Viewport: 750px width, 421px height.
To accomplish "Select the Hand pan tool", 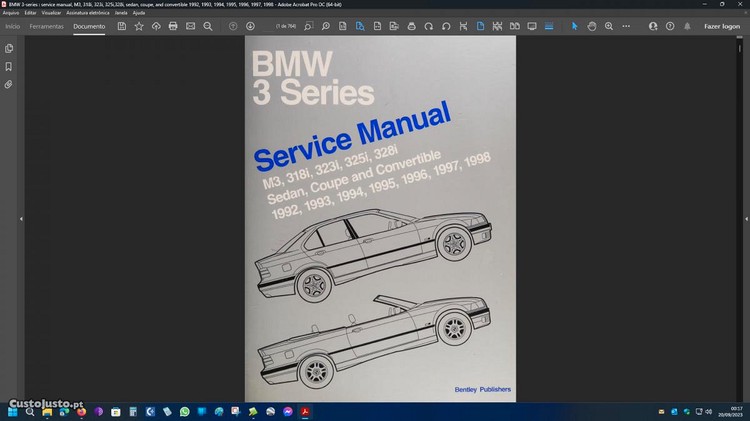I will point(592,26).
